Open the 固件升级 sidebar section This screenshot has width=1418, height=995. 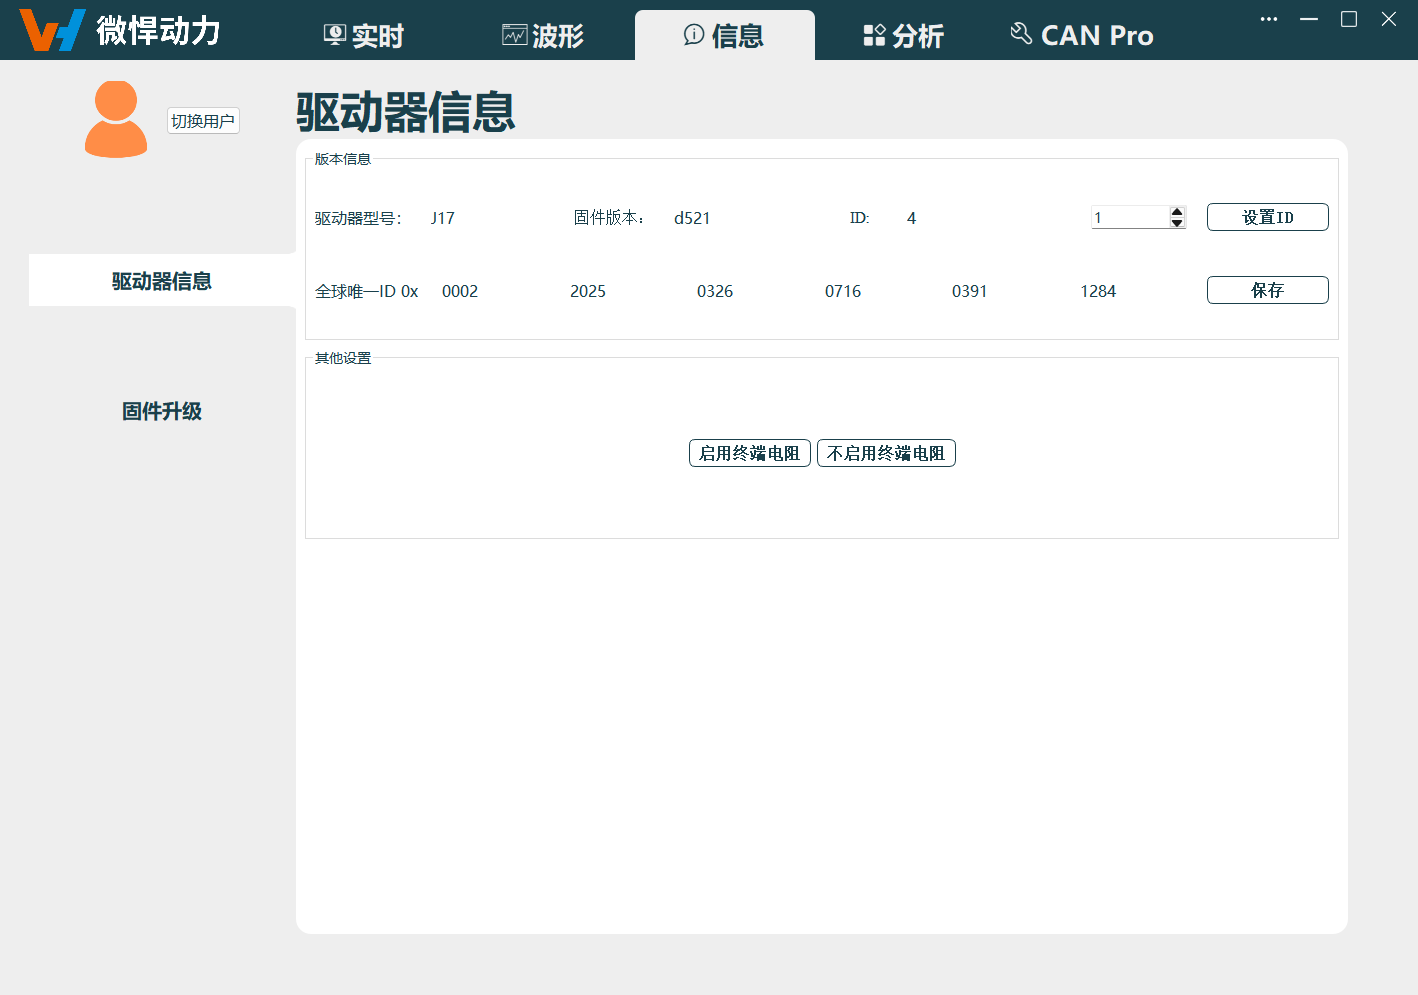pos(161,410)
